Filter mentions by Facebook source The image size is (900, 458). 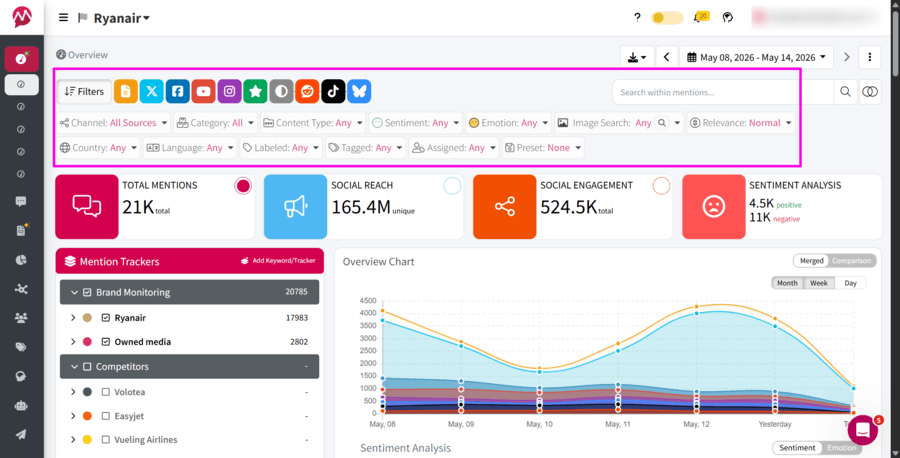point(177,91)
